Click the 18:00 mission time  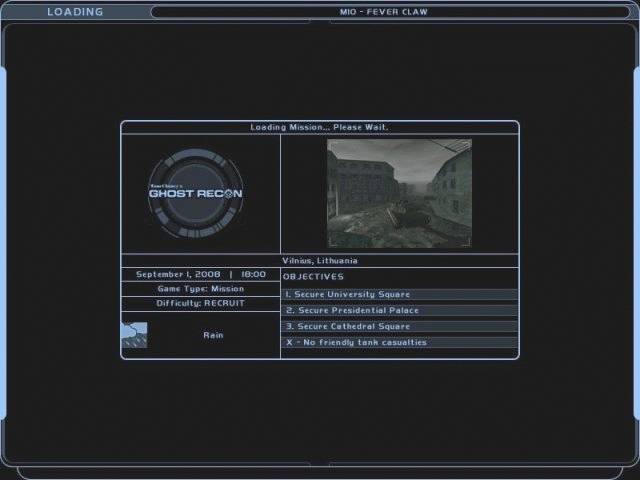(253, 274)
